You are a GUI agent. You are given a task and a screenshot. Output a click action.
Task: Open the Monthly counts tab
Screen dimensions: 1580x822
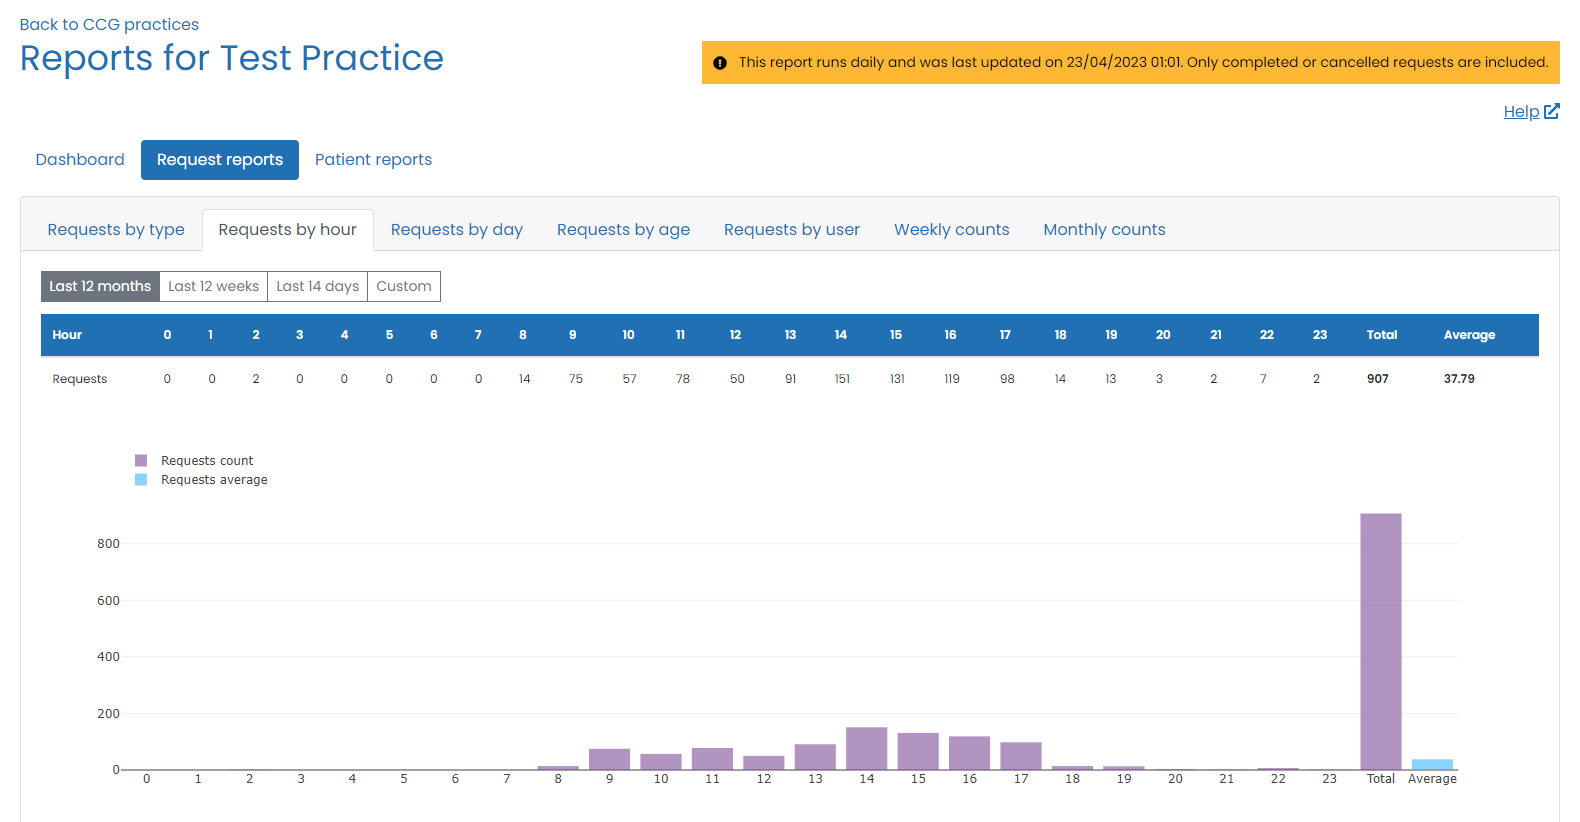(1104, 230)
